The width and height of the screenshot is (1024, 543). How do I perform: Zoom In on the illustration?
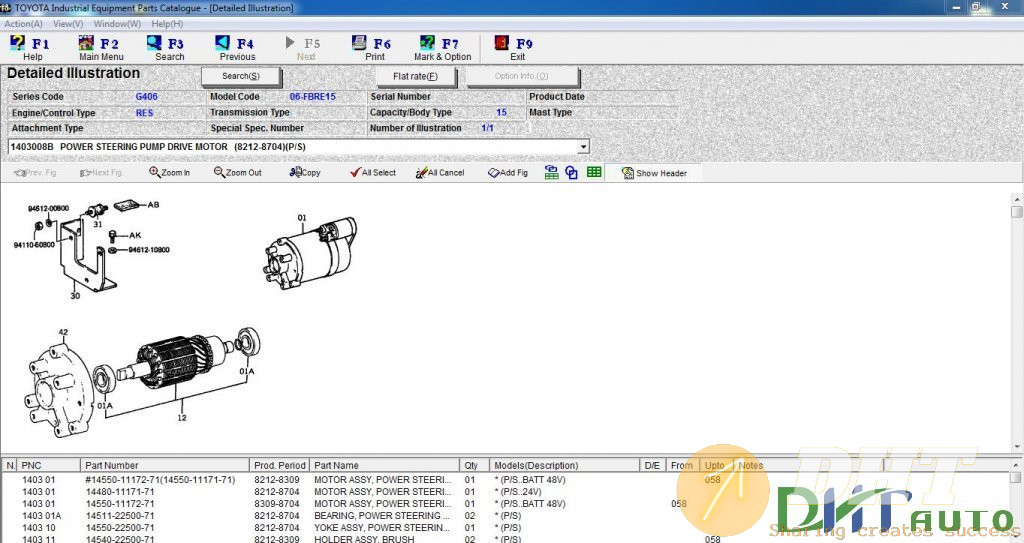click(169, 173)
